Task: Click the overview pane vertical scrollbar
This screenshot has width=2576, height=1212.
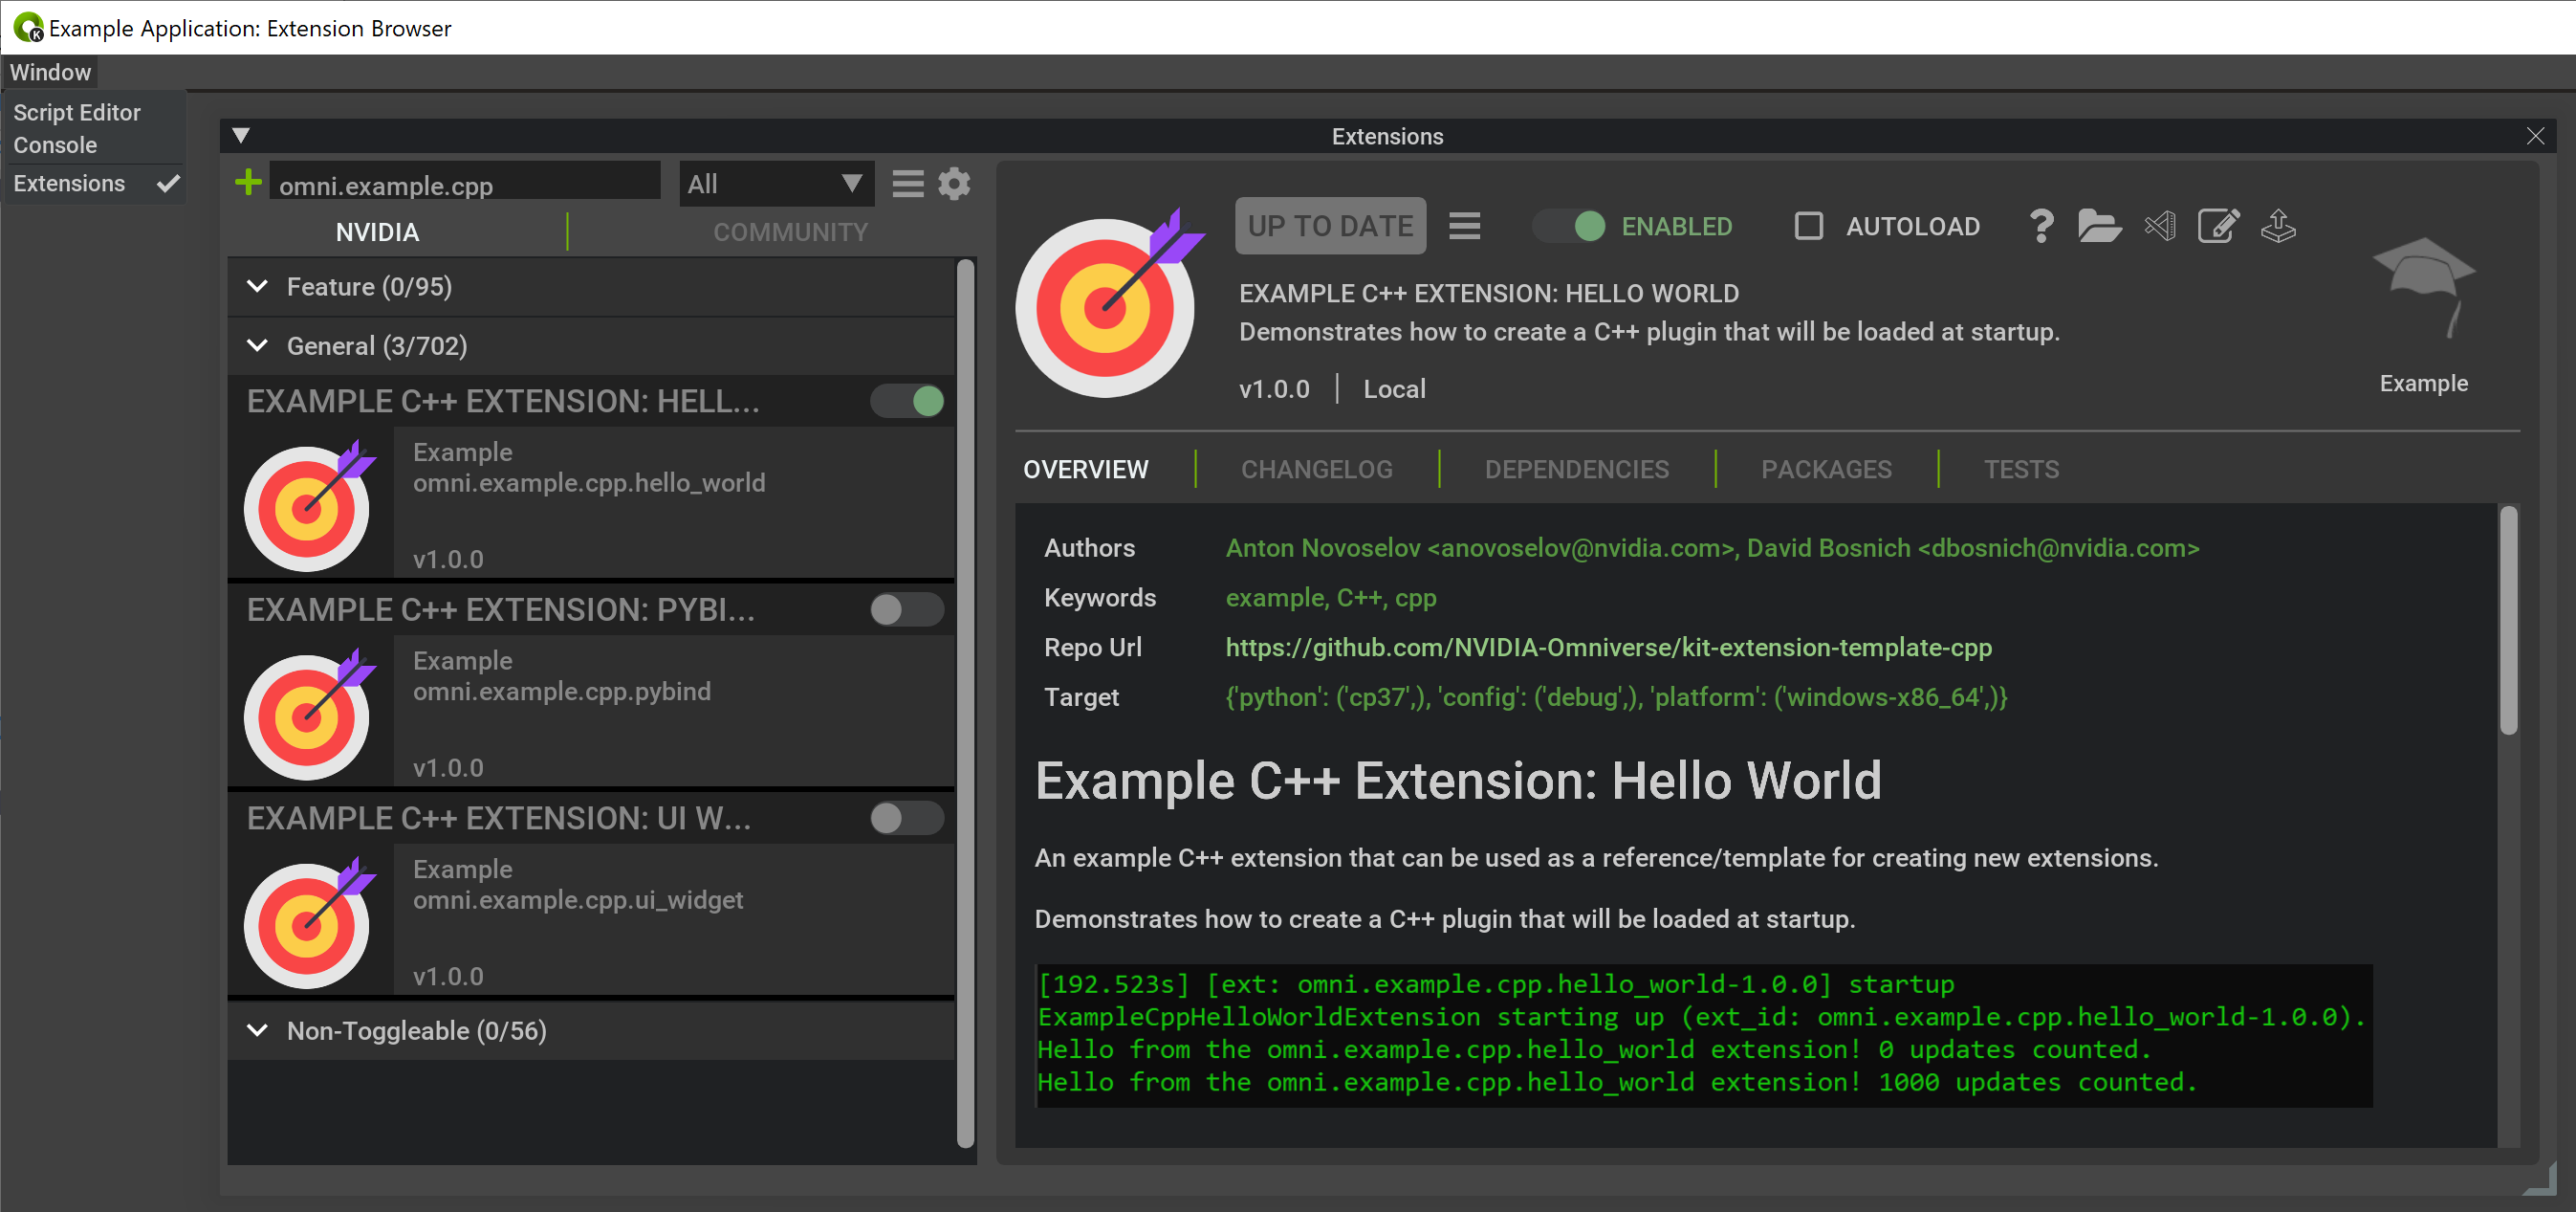Action: (x=2508, y=620)
